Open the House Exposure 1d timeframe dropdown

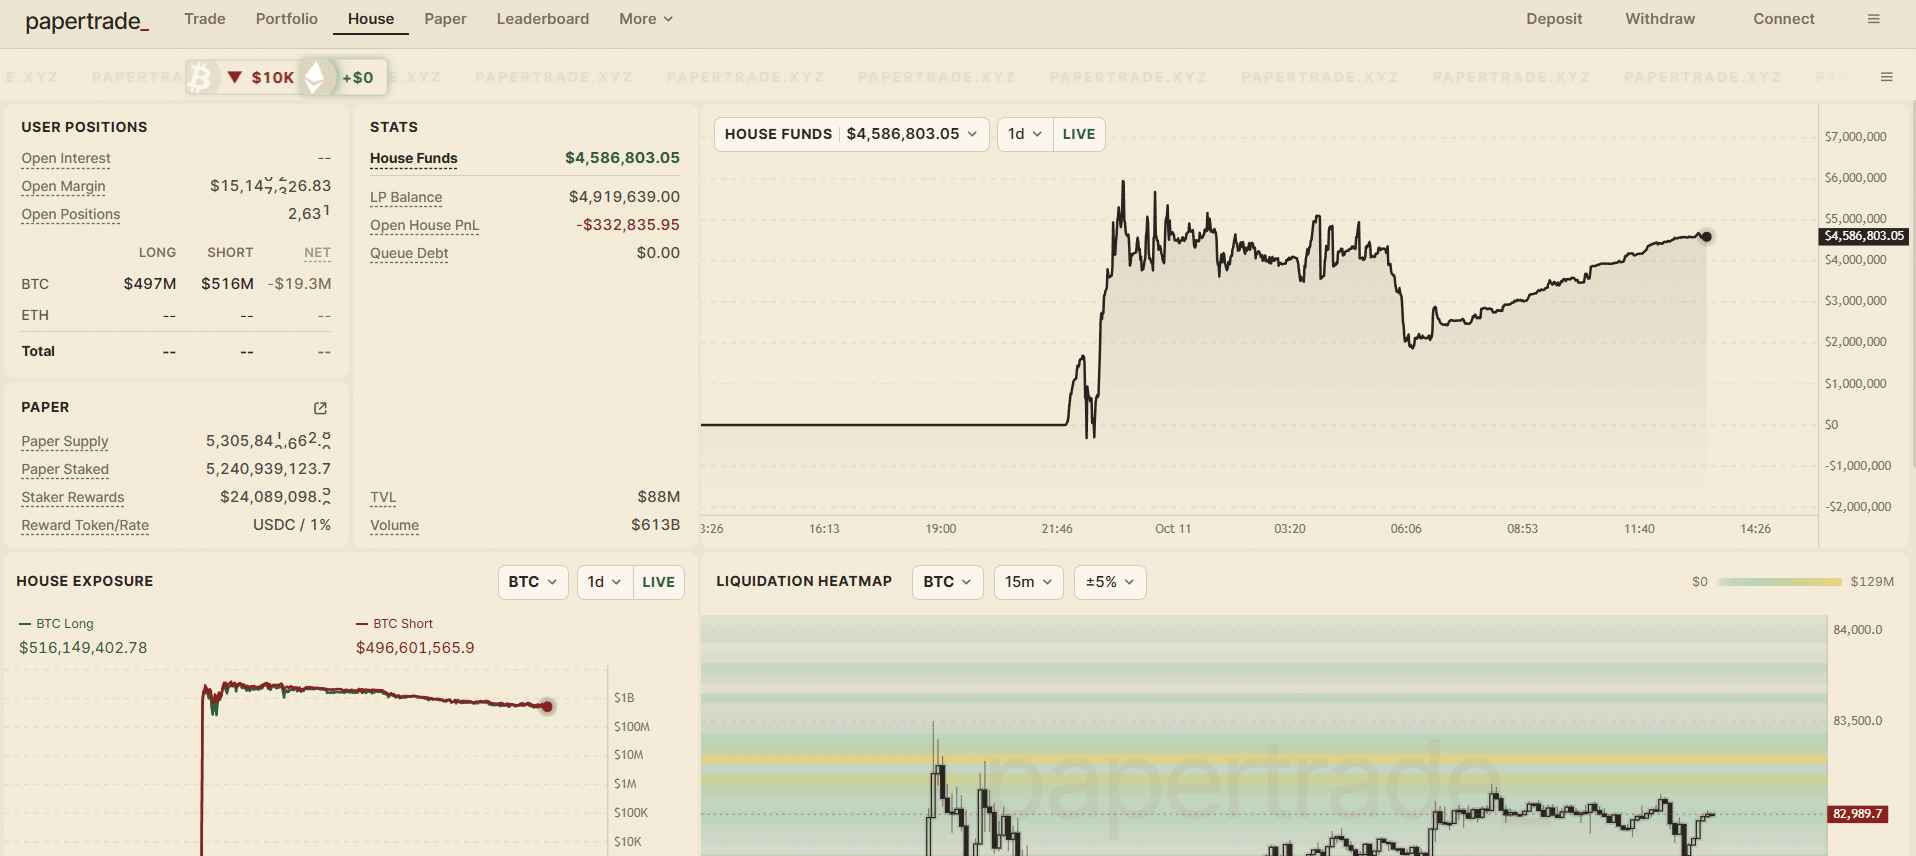605,582
